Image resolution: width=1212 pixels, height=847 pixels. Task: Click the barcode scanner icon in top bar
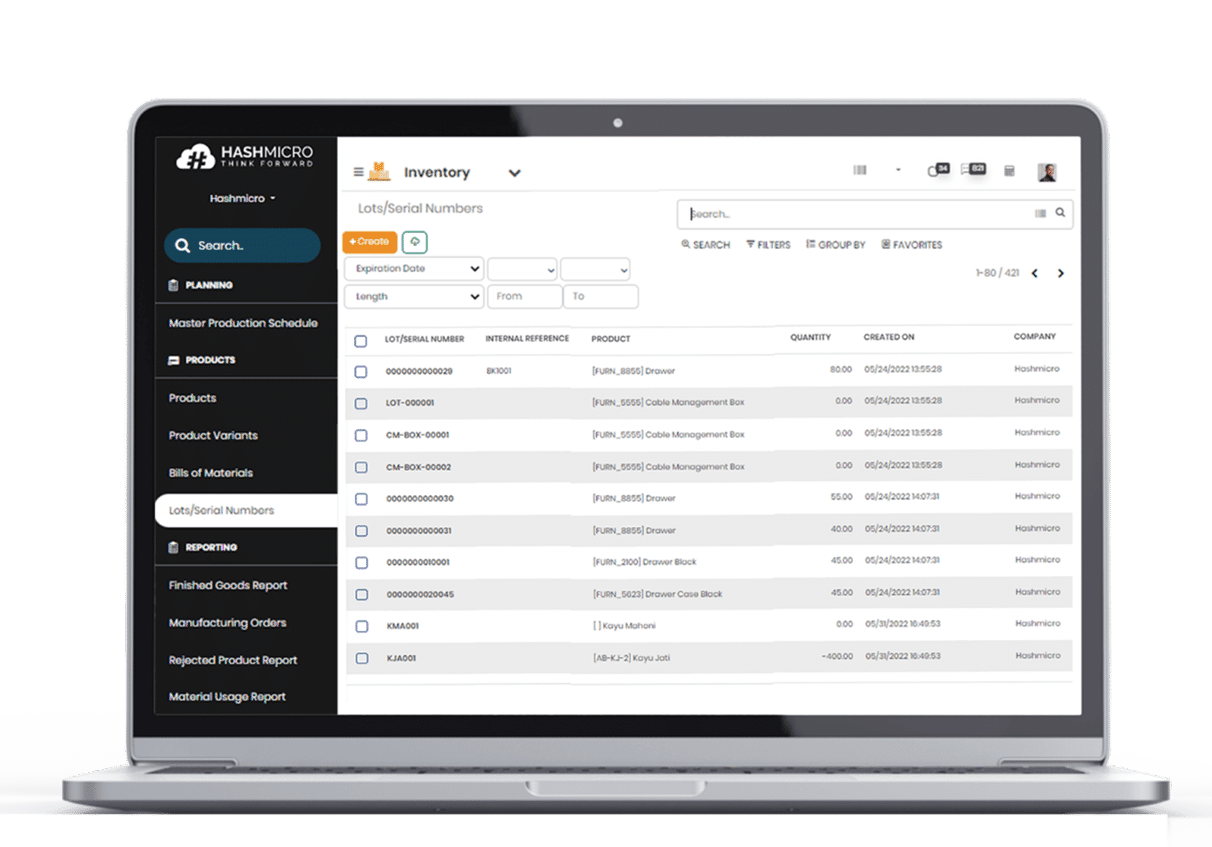[x=860, y=171]
